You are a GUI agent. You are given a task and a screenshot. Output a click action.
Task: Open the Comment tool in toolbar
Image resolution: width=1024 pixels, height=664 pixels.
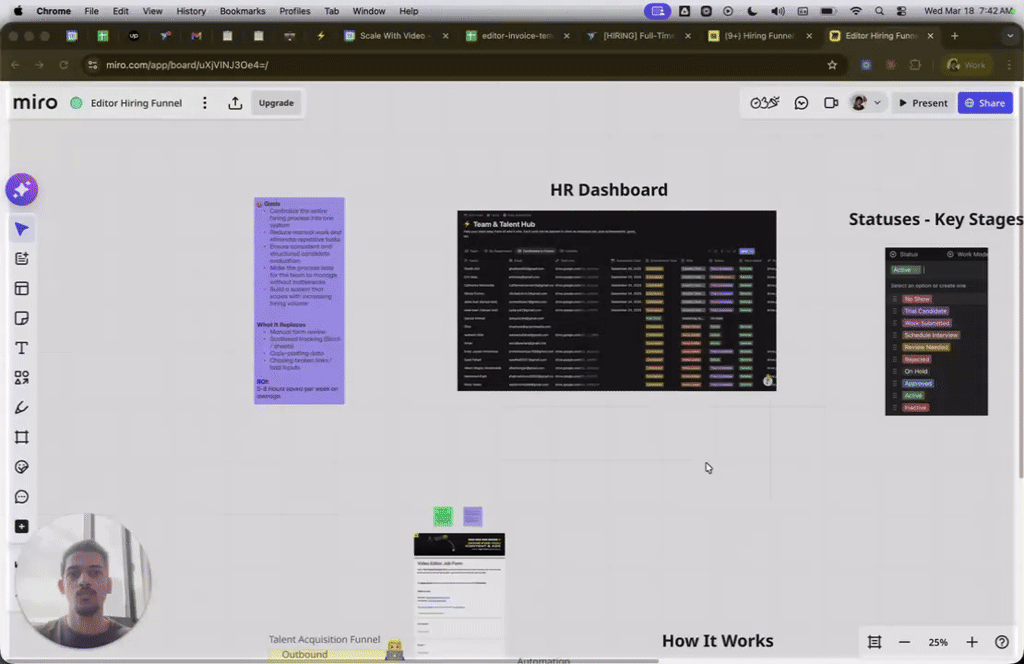click(x=22, y=497)
